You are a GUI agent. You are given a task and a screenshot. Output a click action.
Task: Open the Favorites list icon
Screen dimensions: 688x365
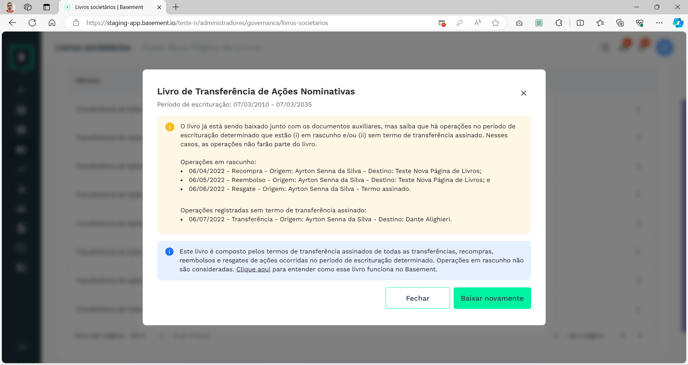(x=600, y=23)
